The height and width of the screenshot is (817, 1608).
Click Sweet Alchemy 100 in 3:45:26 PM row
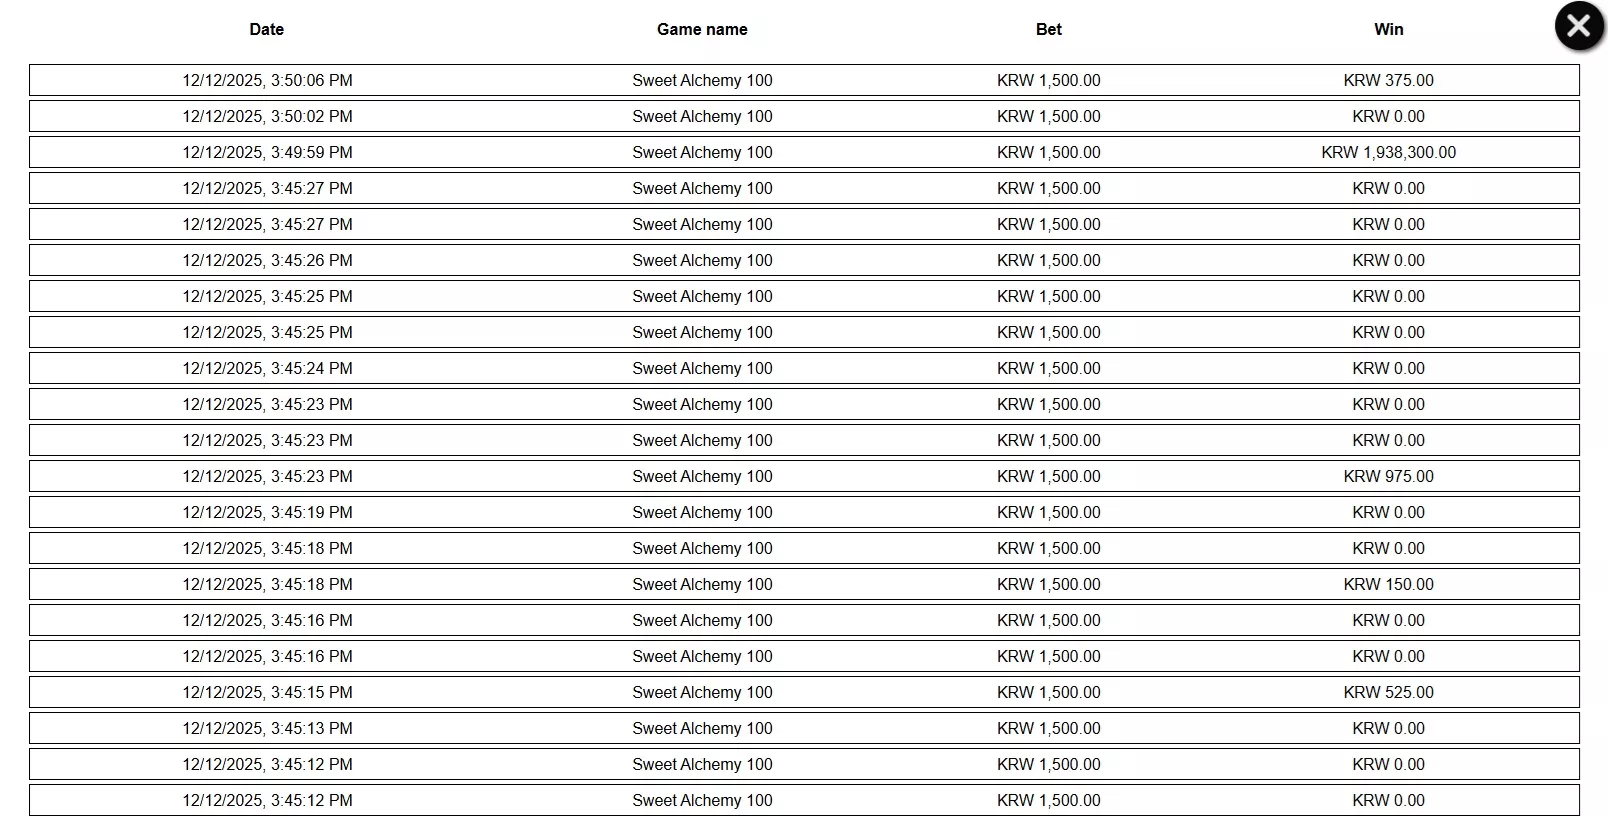click(x=702, y=260)
